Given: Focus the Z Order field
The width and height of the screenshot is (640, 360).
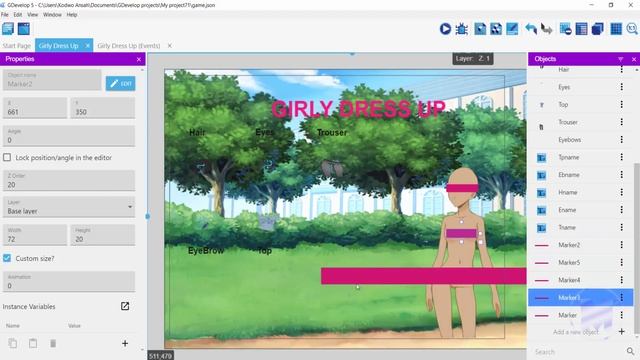Looking at the screenshot, I should [x=69, y=180].
